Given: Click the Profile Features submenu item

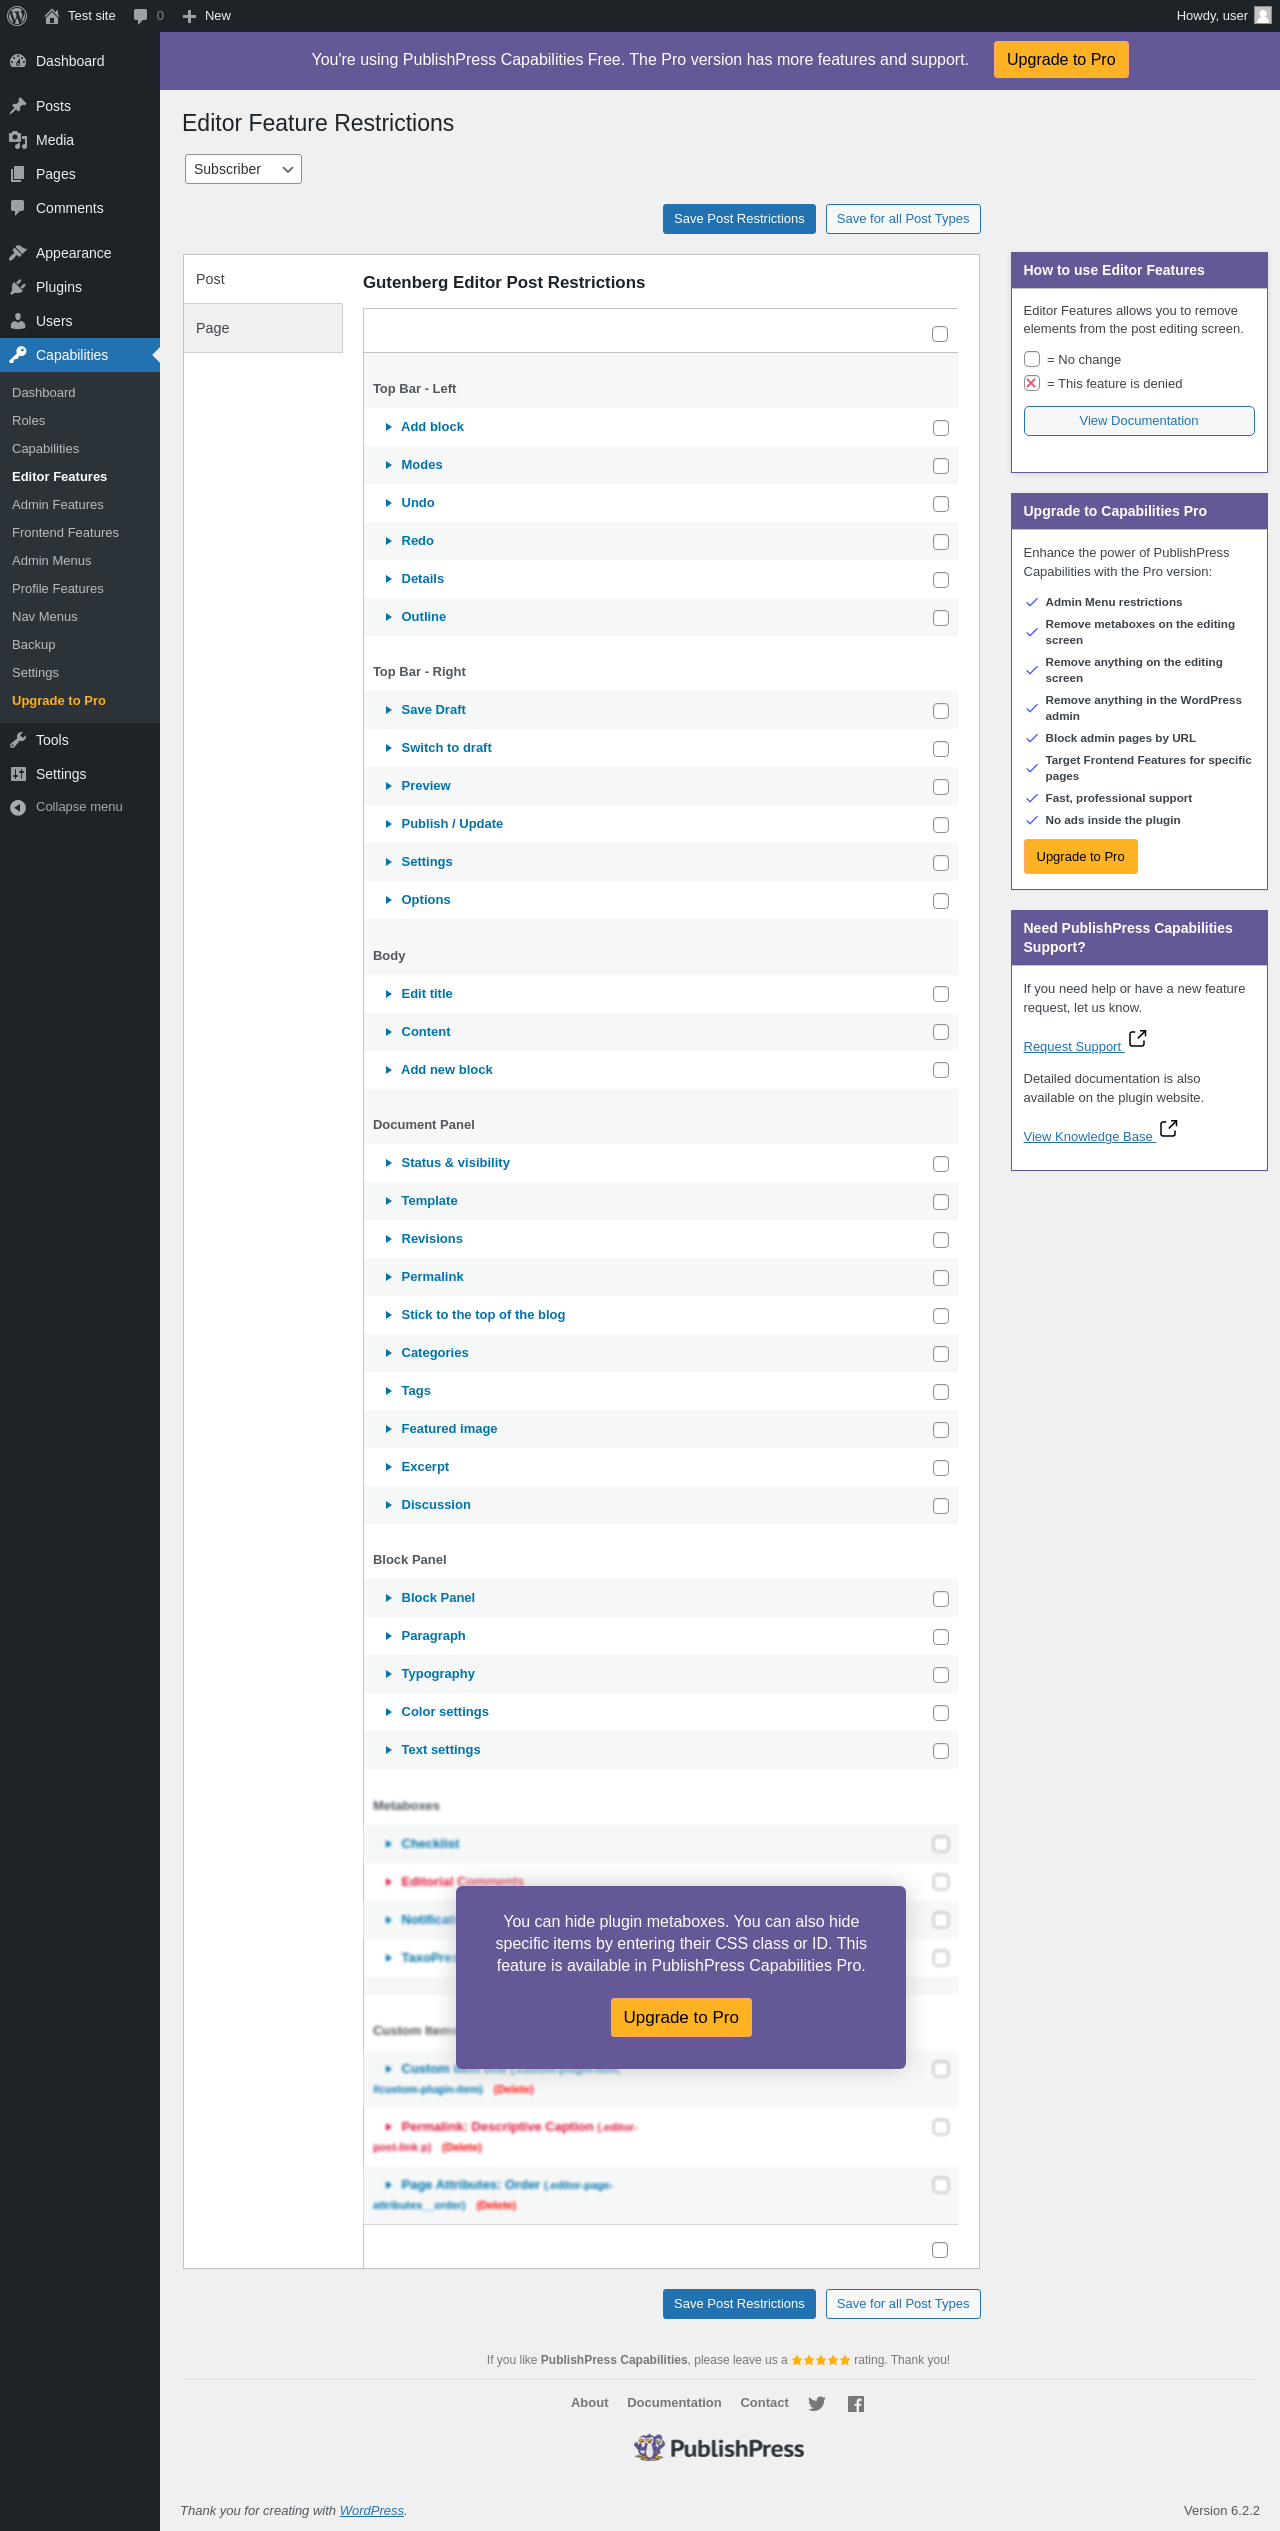Looking at the screenshot, I should (x=58, y=589).
